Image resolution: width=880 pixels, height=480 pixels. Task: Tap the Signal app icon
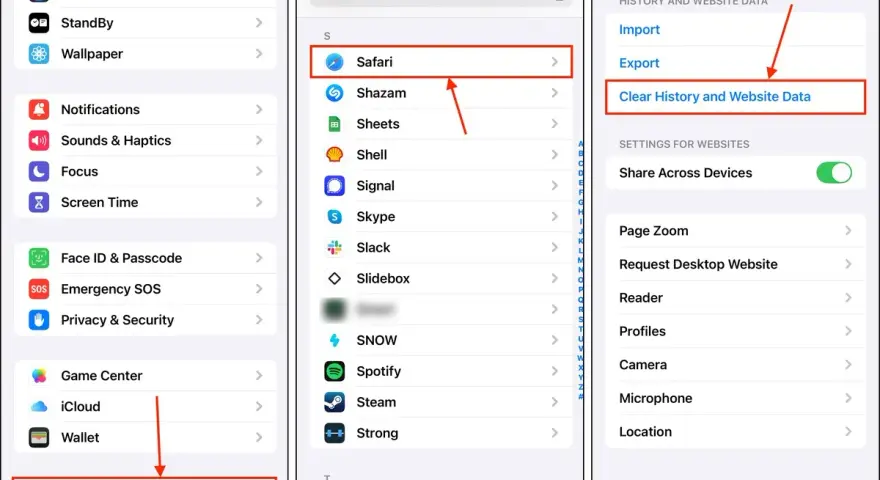(x=334, y=186)
